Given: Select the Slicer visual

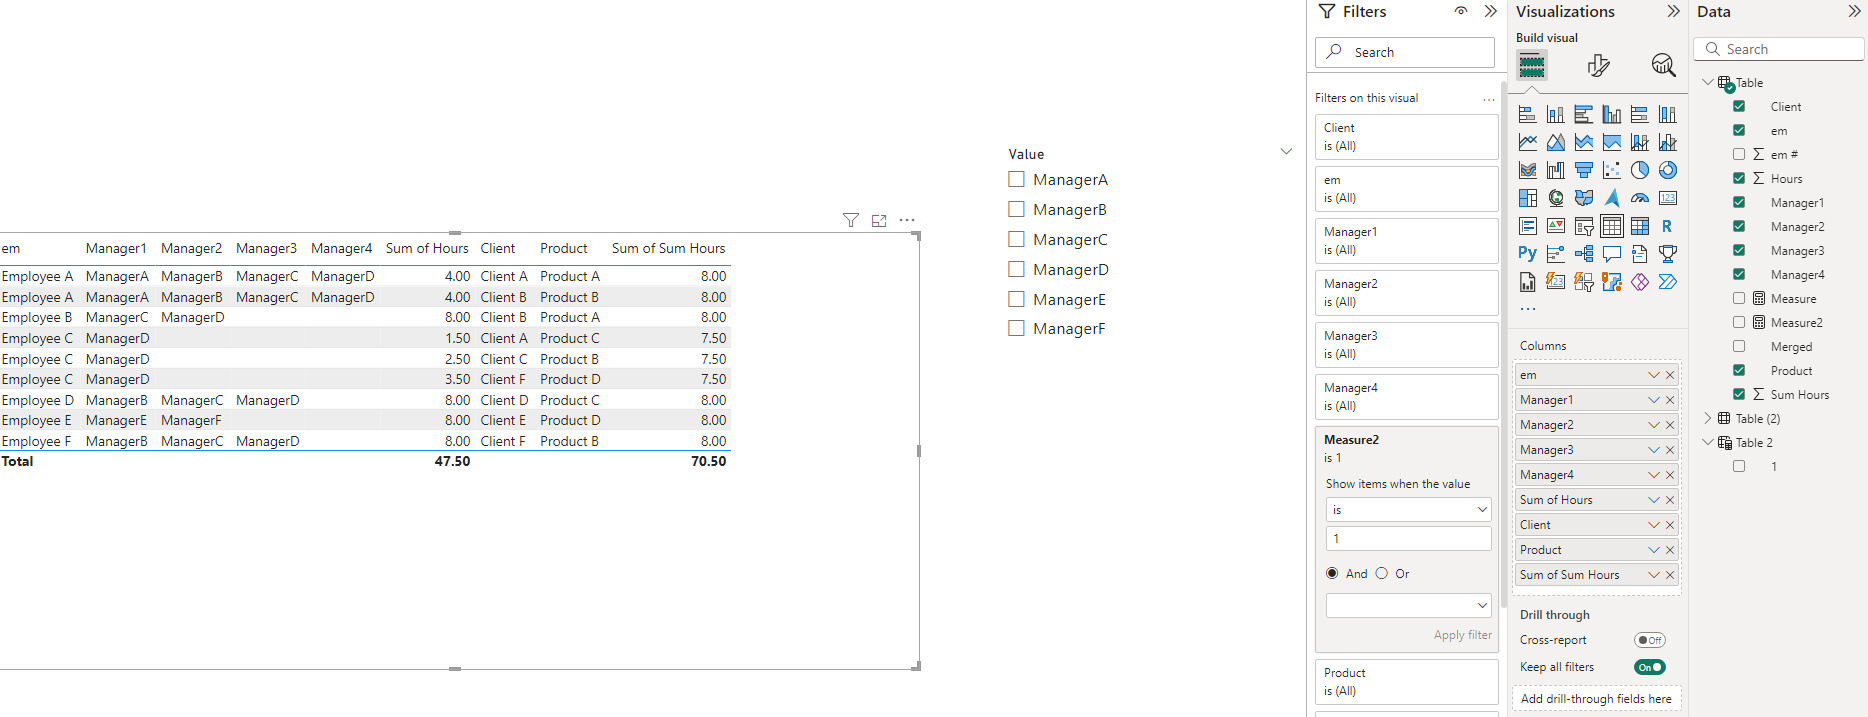Looking at the screenshot, I should point(1583,226).
